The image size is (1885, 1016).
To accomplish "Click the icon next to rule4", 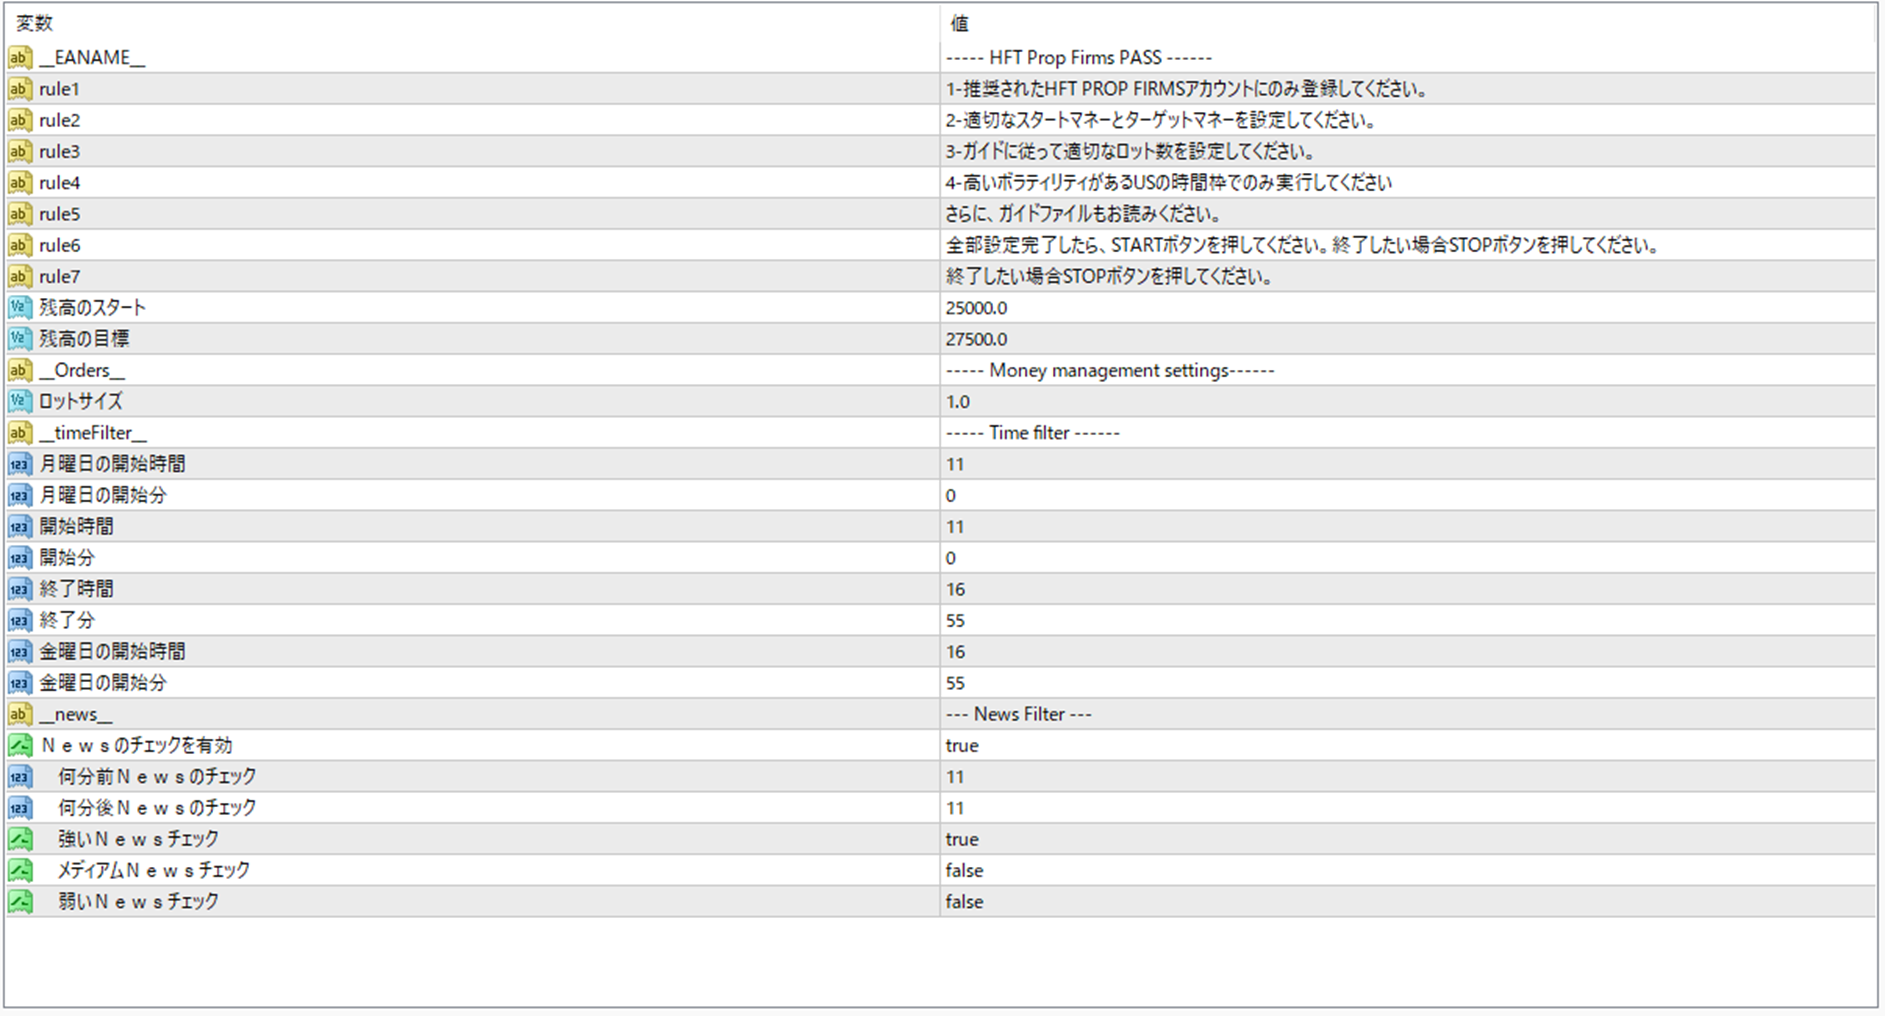I will 20,183.
